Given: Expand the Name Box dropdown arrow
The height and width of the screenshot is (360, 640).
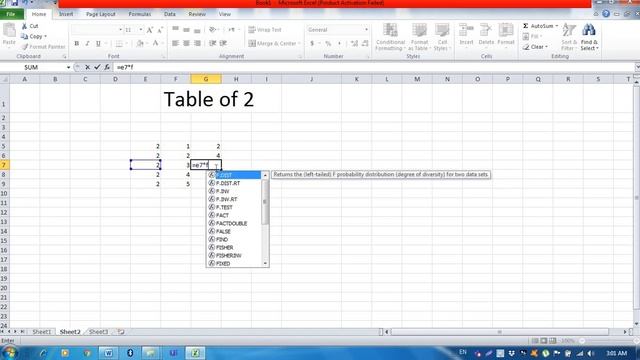Looking at the screenshot, I should click(x=68, y=67).
